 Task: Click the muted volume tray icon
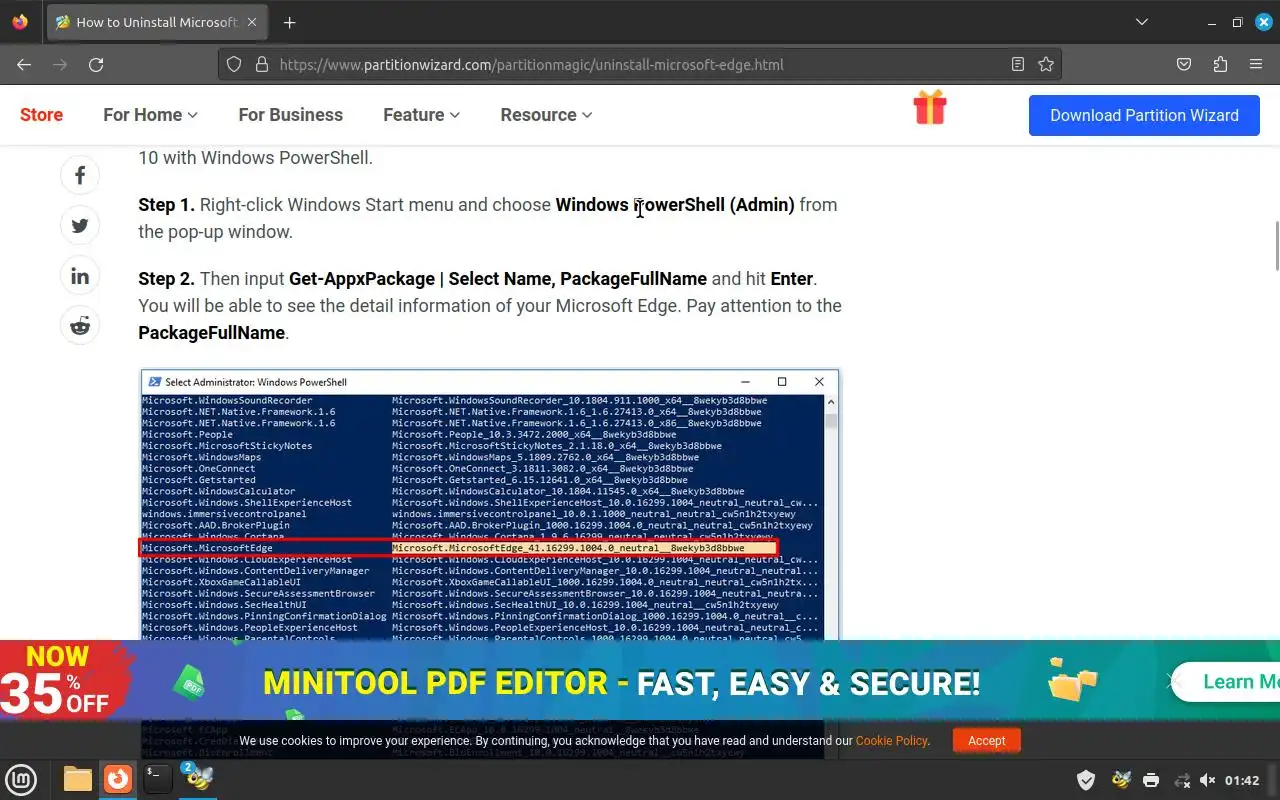click(x=1208, y=780)
